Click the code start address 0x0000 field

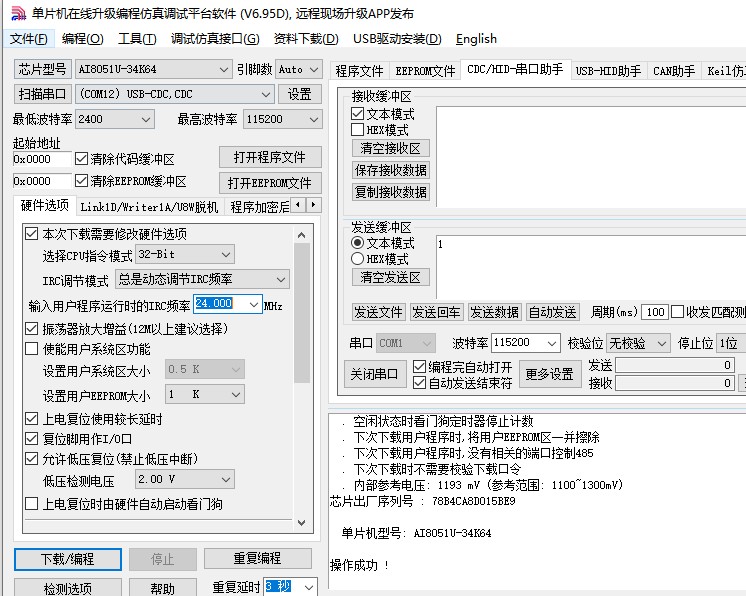click(x=42, y=159)
